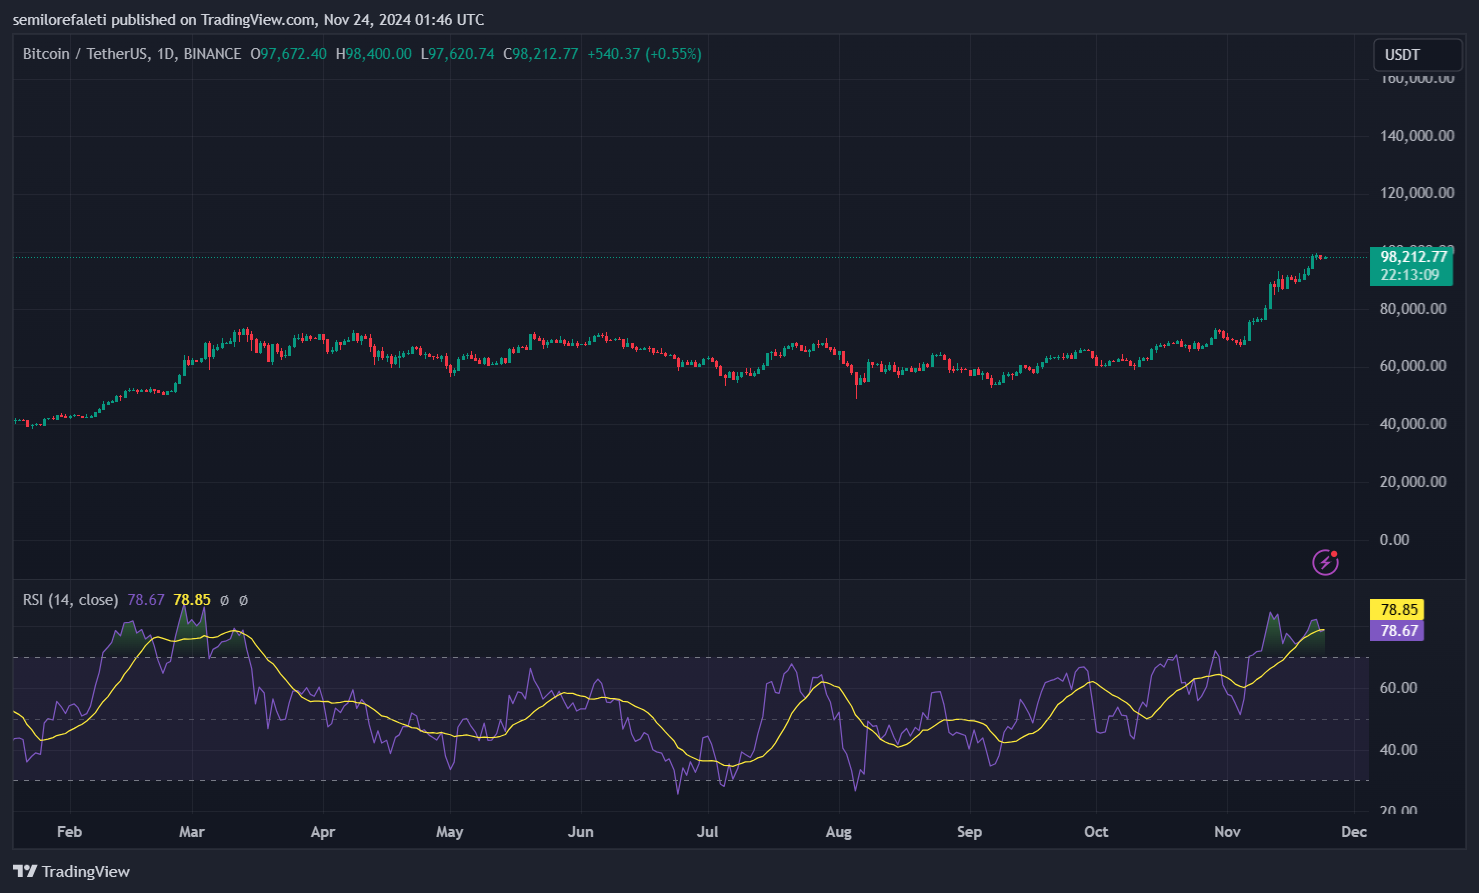Click the Feb label on time axis
The image size is (1479, 893).
click(69, 832)
